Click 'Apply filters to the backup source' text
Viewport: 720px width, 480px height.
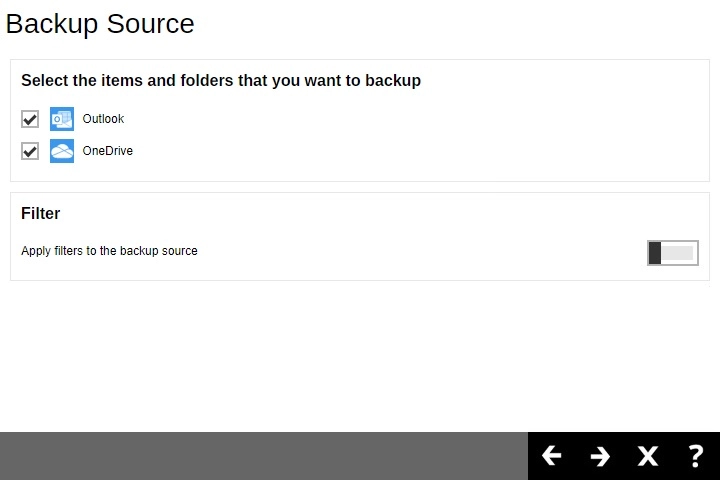coord(109,251)
